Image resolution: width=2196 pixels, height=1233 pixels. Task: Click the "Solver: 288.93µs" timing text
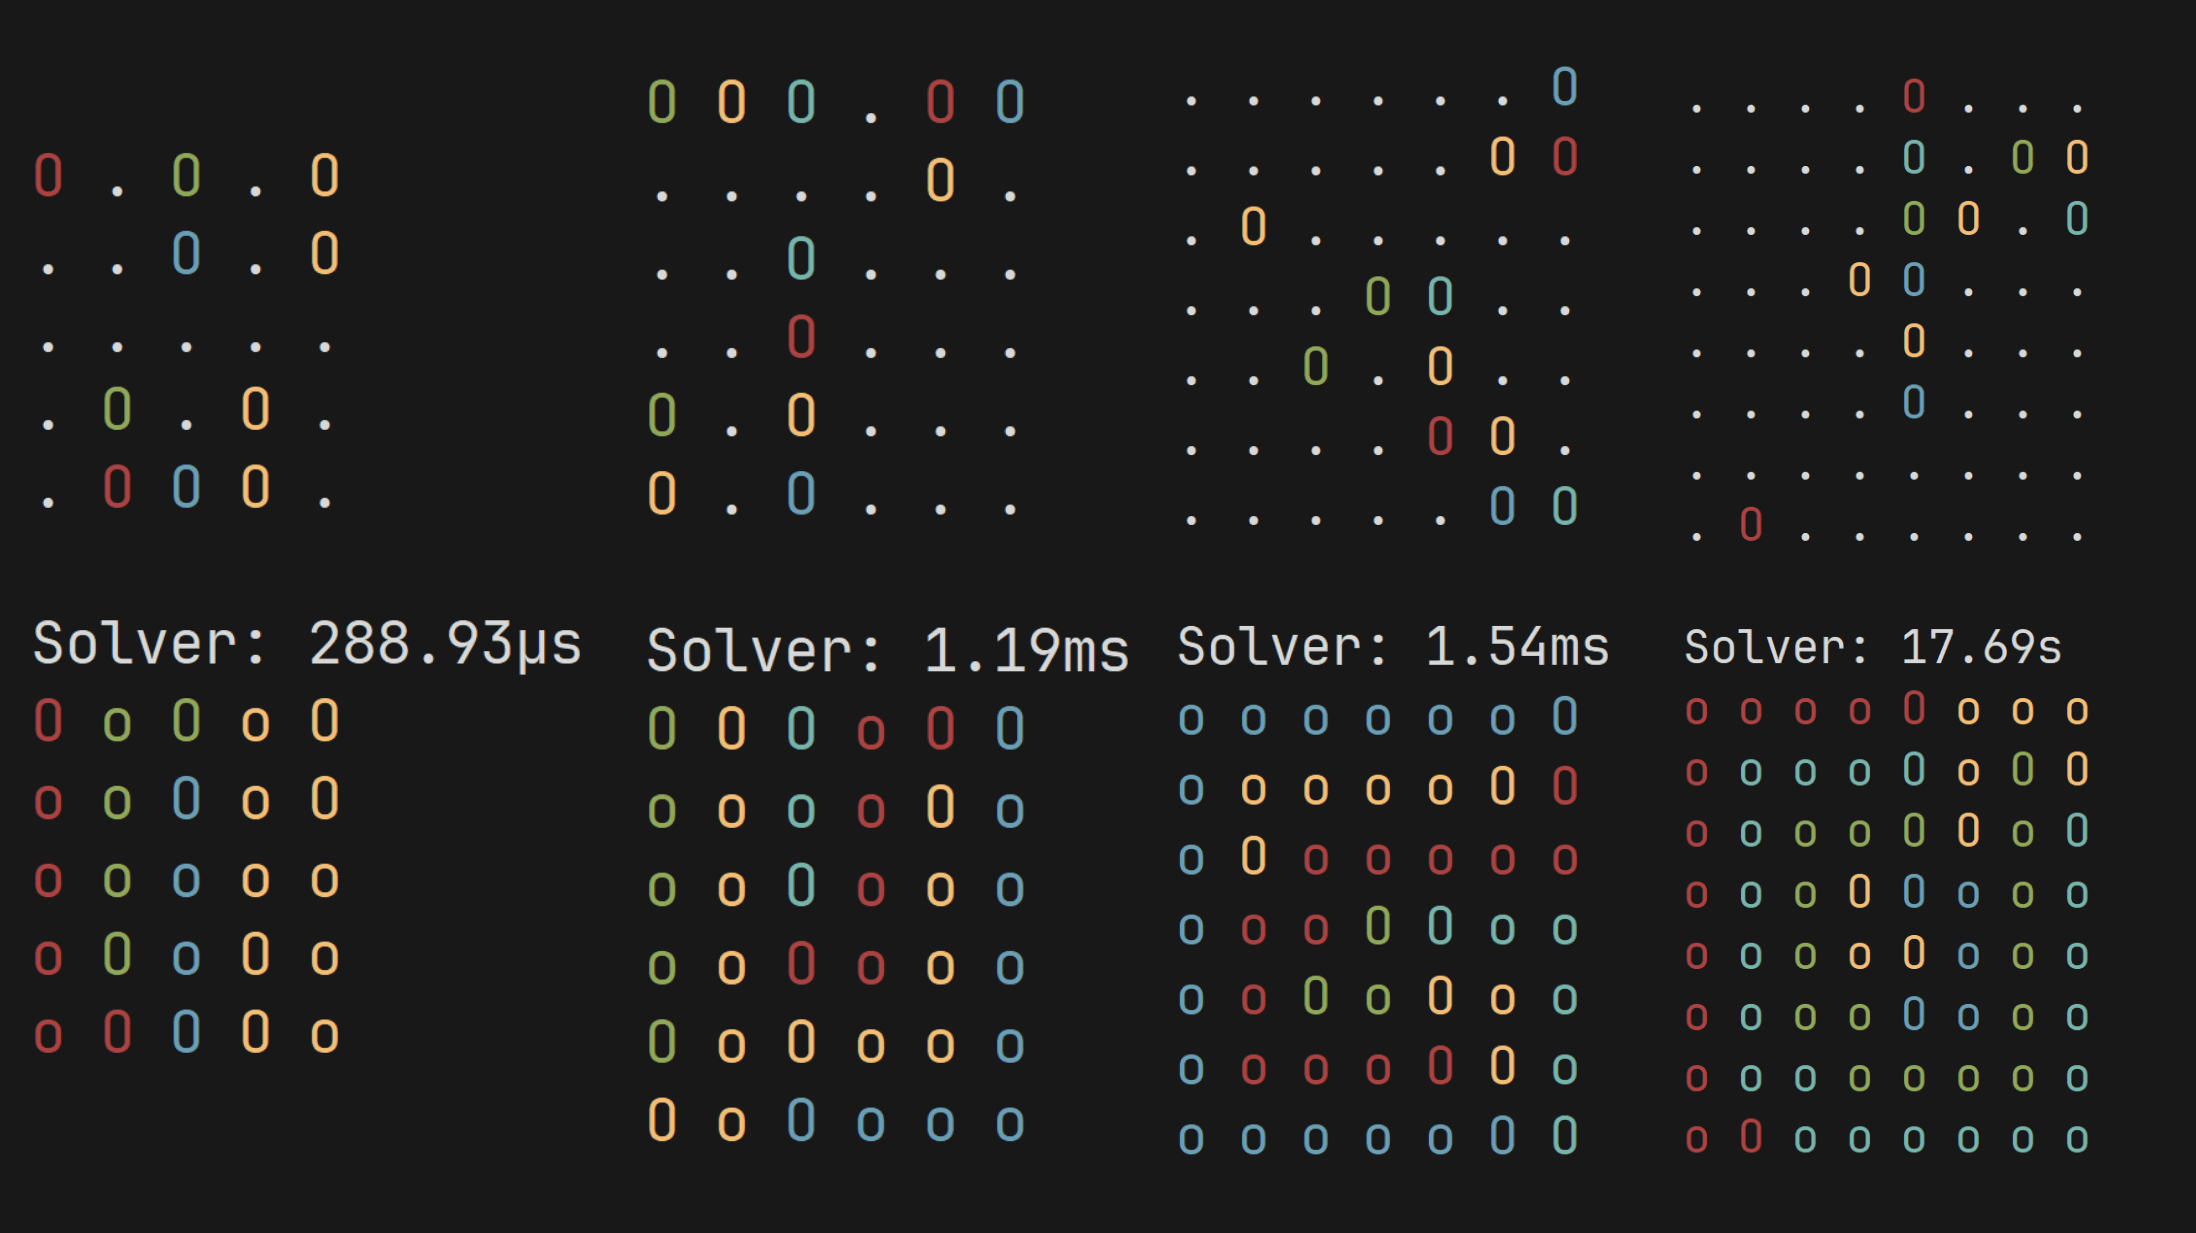[307, 643]
